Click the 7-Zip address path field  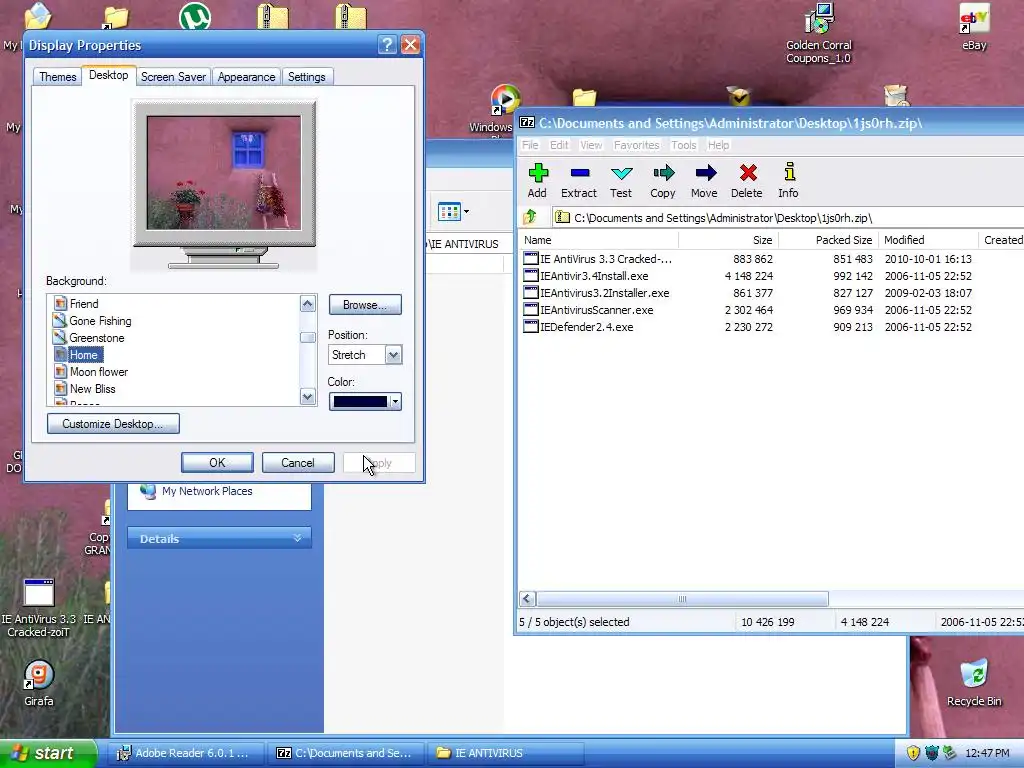click(x=788, y=217)
